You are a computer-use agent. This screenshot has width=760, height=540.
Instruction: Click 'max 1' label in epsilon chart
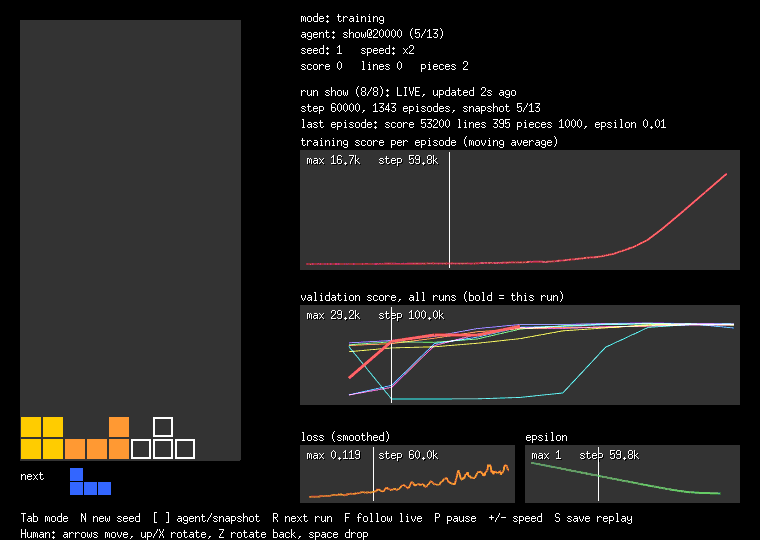[546, 456]
